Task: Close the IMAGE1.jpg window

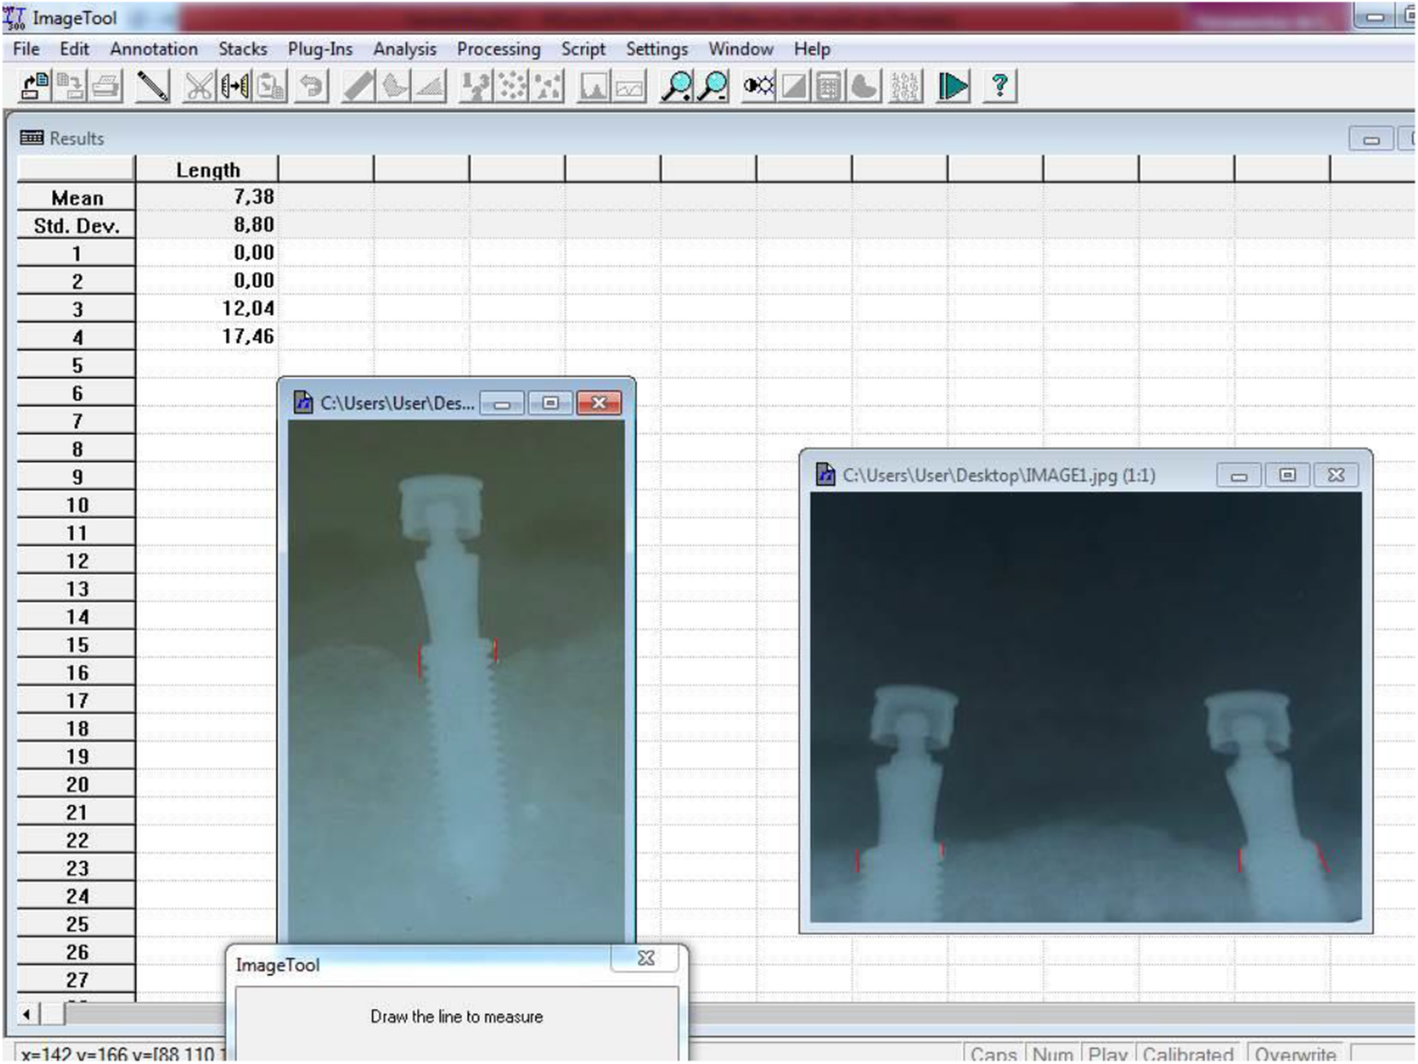Action: pyautogui.click(x=1336, y=475)
